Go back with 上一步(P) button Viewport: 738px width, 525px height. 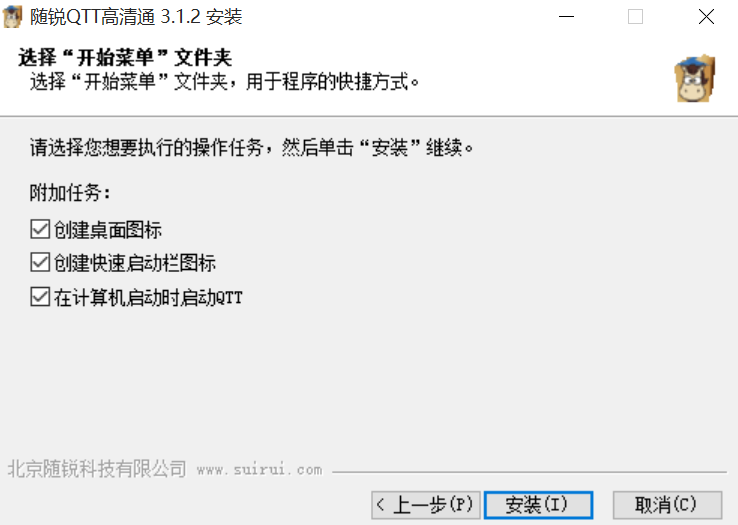(x=425, y=505)
